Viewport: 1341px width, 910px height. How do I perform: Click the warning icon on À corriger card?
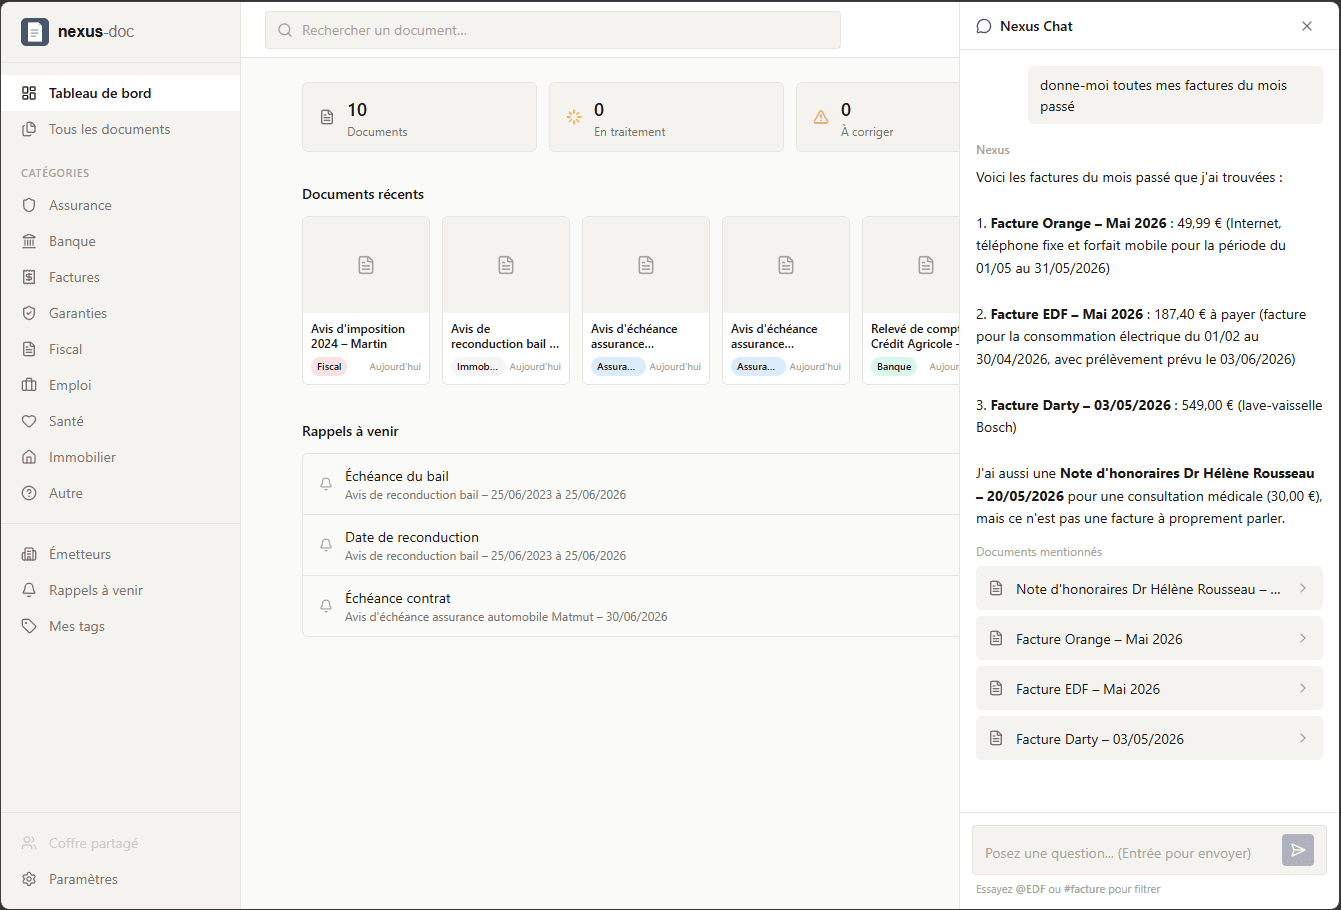click(821, 117)
